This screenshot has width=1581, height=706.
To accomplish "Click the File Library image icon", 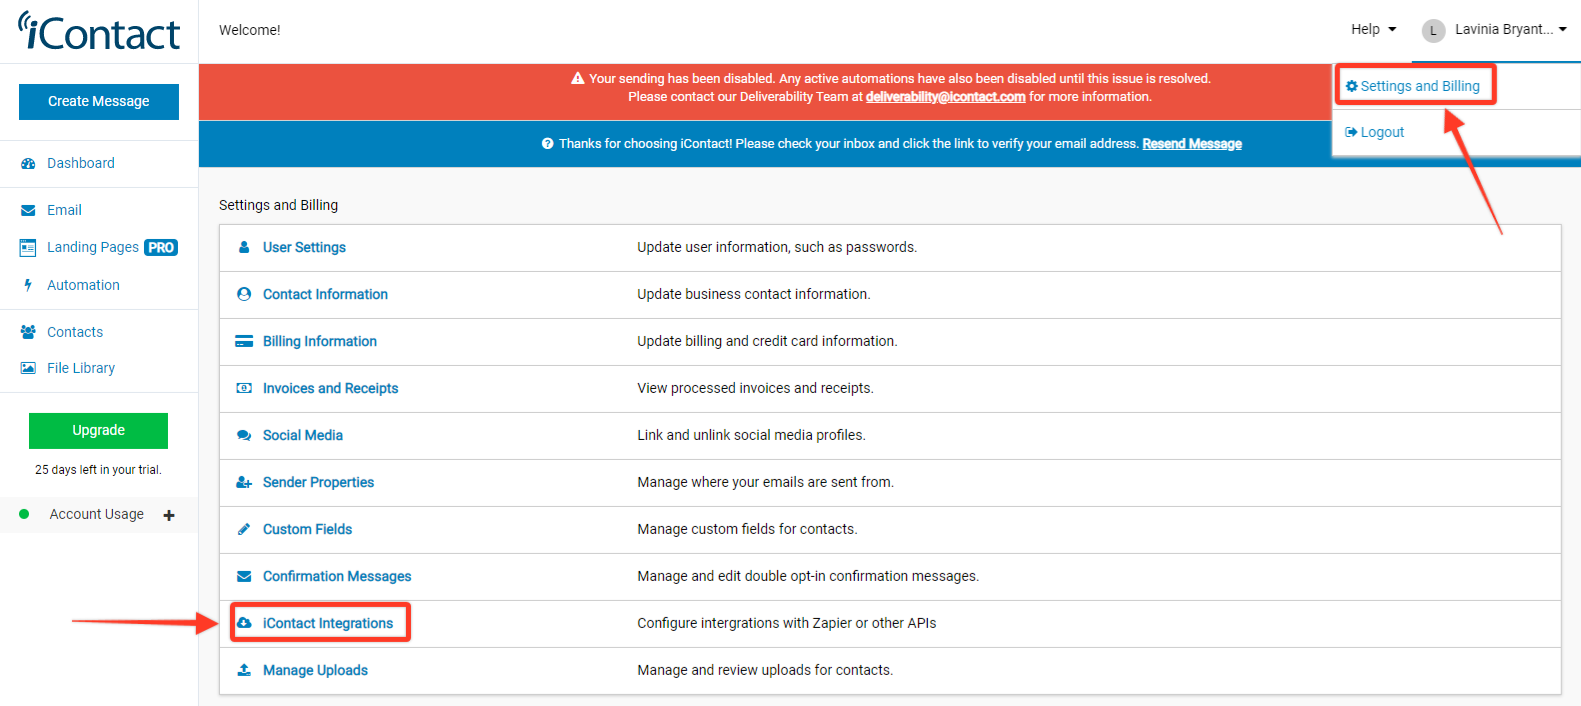I will 28,368.
